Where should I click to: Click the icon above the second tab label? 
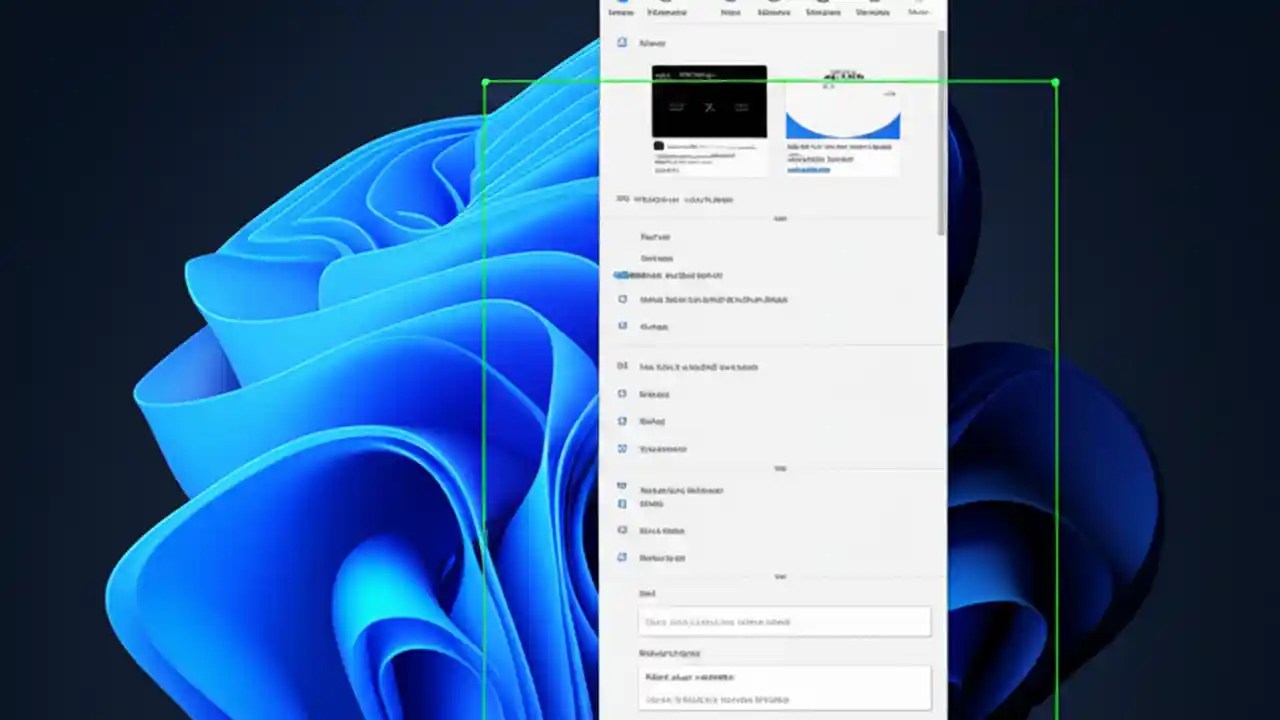click(x=667, y=4)
